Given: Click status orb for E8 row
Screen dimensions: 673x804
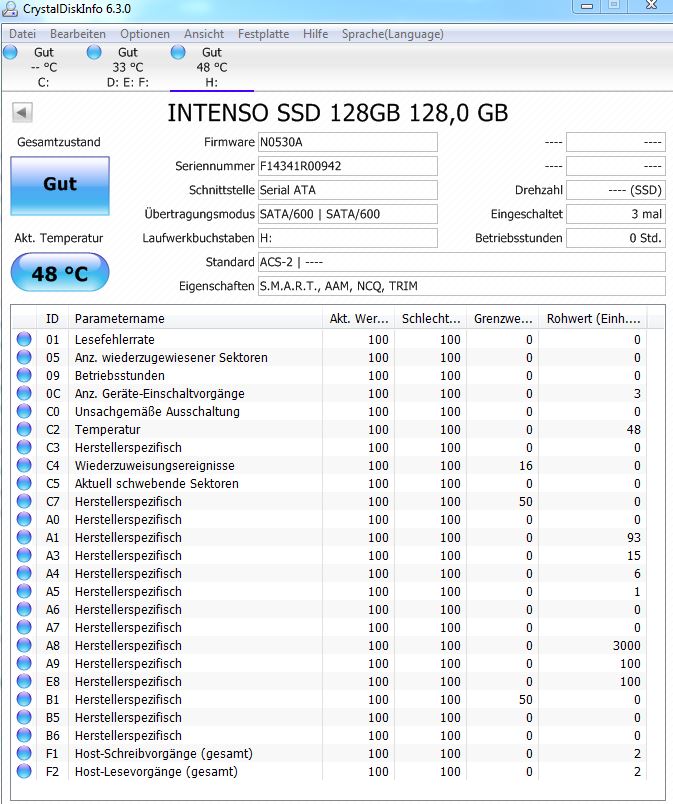Looking at the screenshot, I should [x=24, y=681].
